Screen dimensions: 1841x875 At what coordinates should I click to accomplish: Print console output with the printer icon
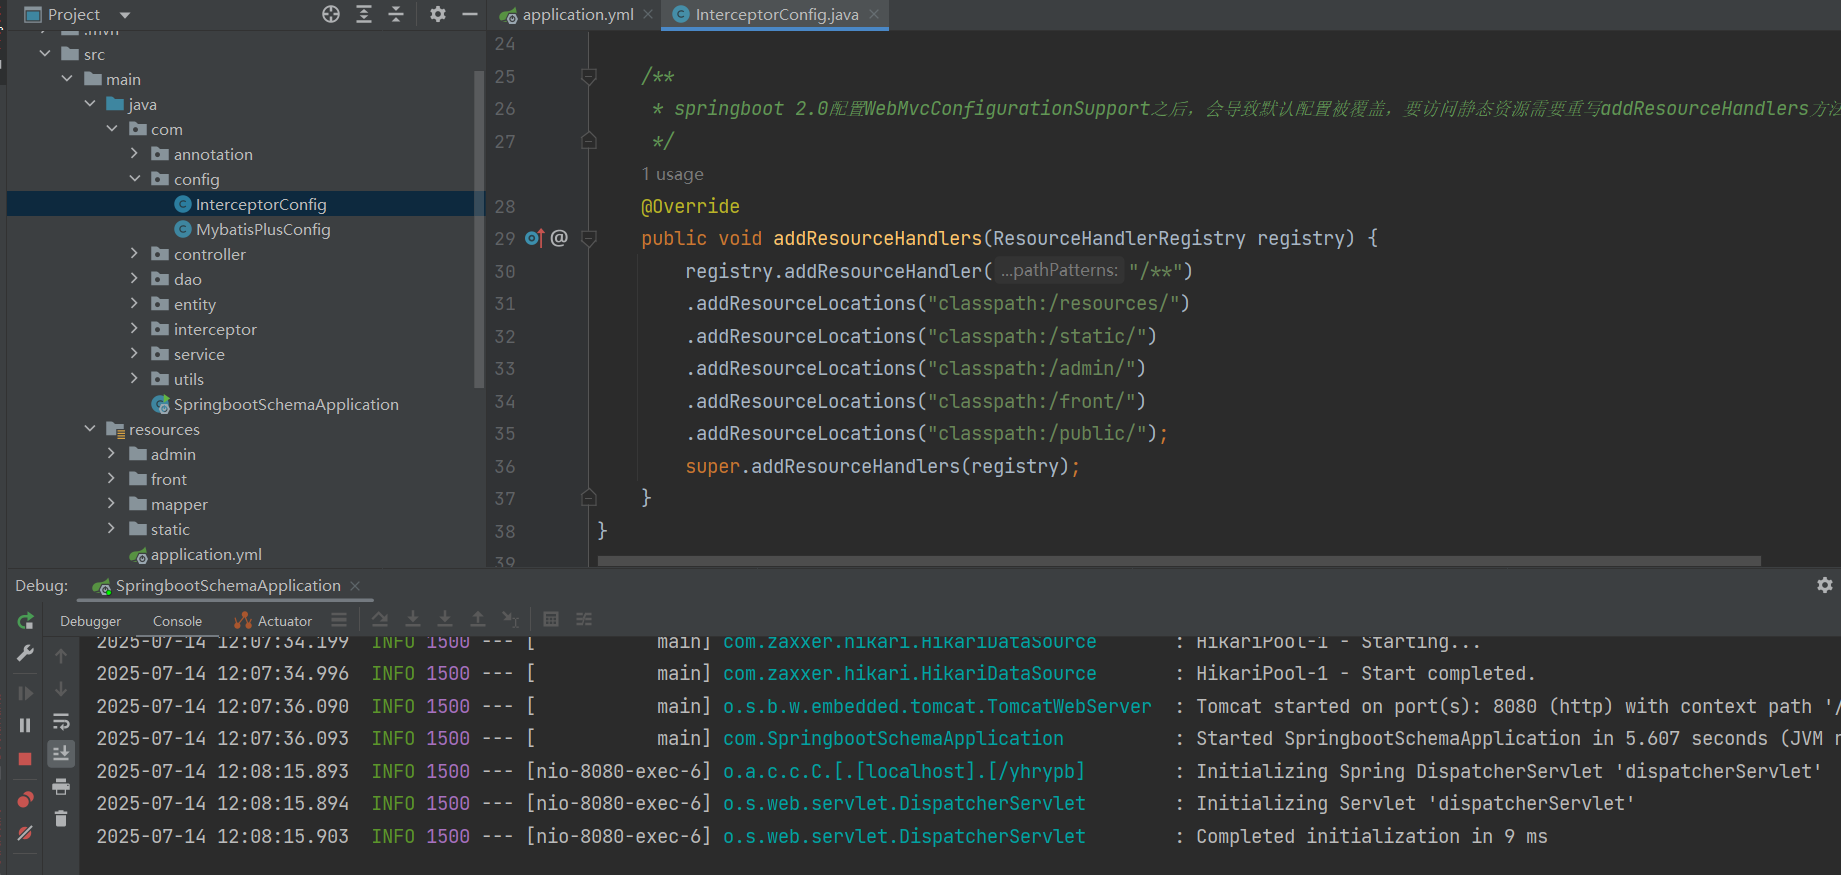point(61,787)
